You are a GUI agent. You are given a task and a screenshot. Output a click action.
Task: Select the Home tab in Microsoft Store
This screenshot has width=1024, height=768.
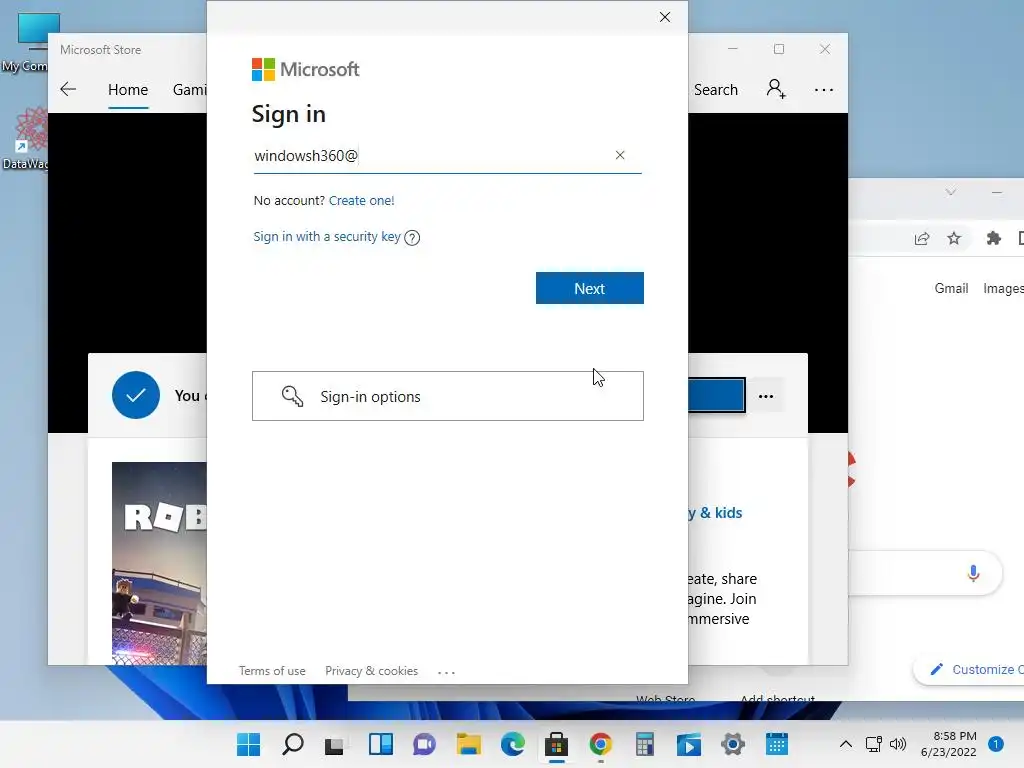pos(128,89)
